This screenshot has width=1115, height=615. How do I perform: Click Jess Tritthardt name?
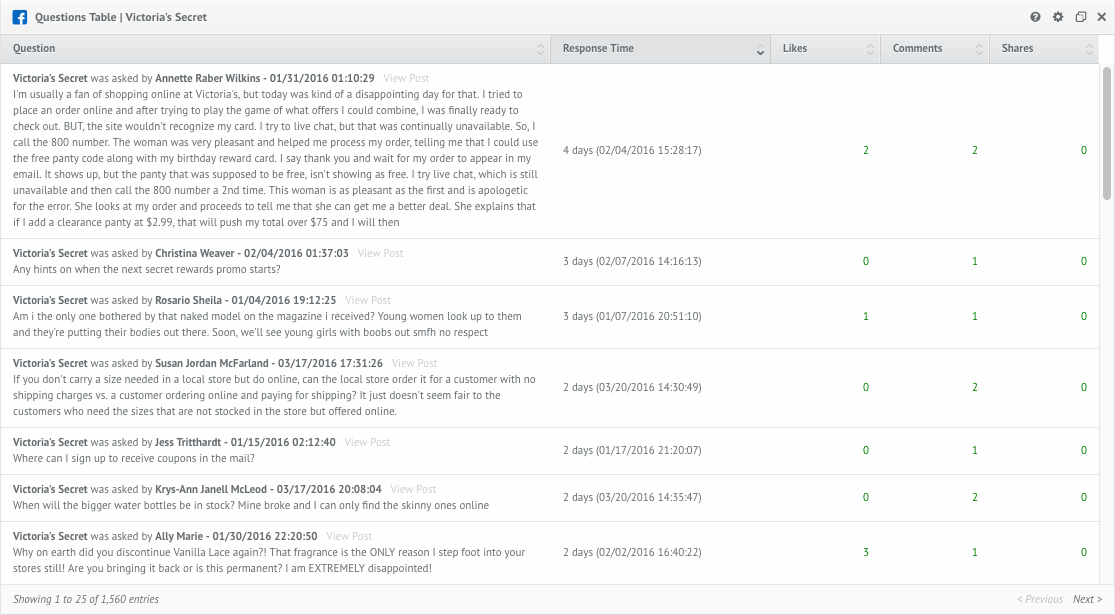pyautogui.click(x=188, y=442)
